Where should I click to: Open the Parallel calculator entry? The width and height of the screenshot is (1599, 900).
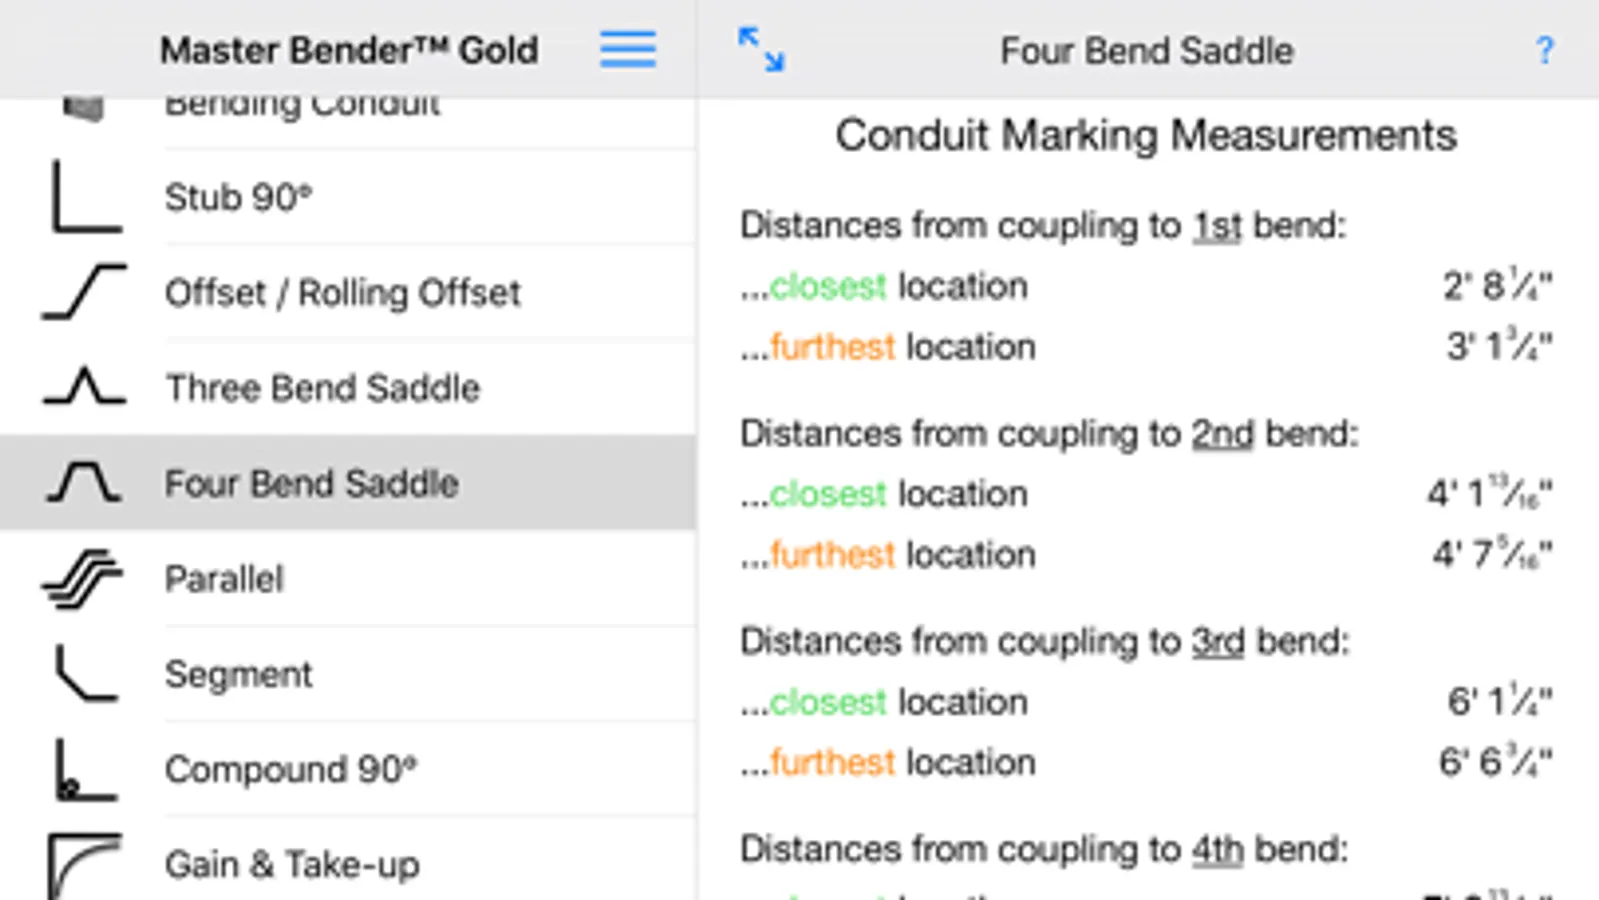coord(224,579)
